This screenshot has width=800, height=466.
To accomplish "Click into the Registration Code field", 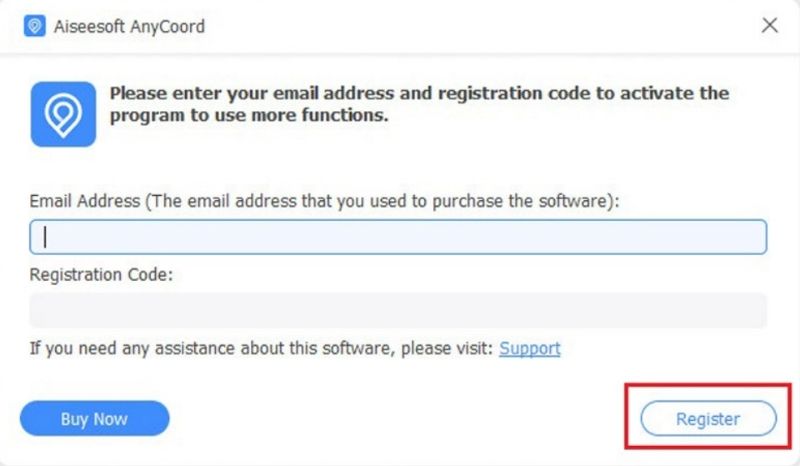I will [398, 310].
